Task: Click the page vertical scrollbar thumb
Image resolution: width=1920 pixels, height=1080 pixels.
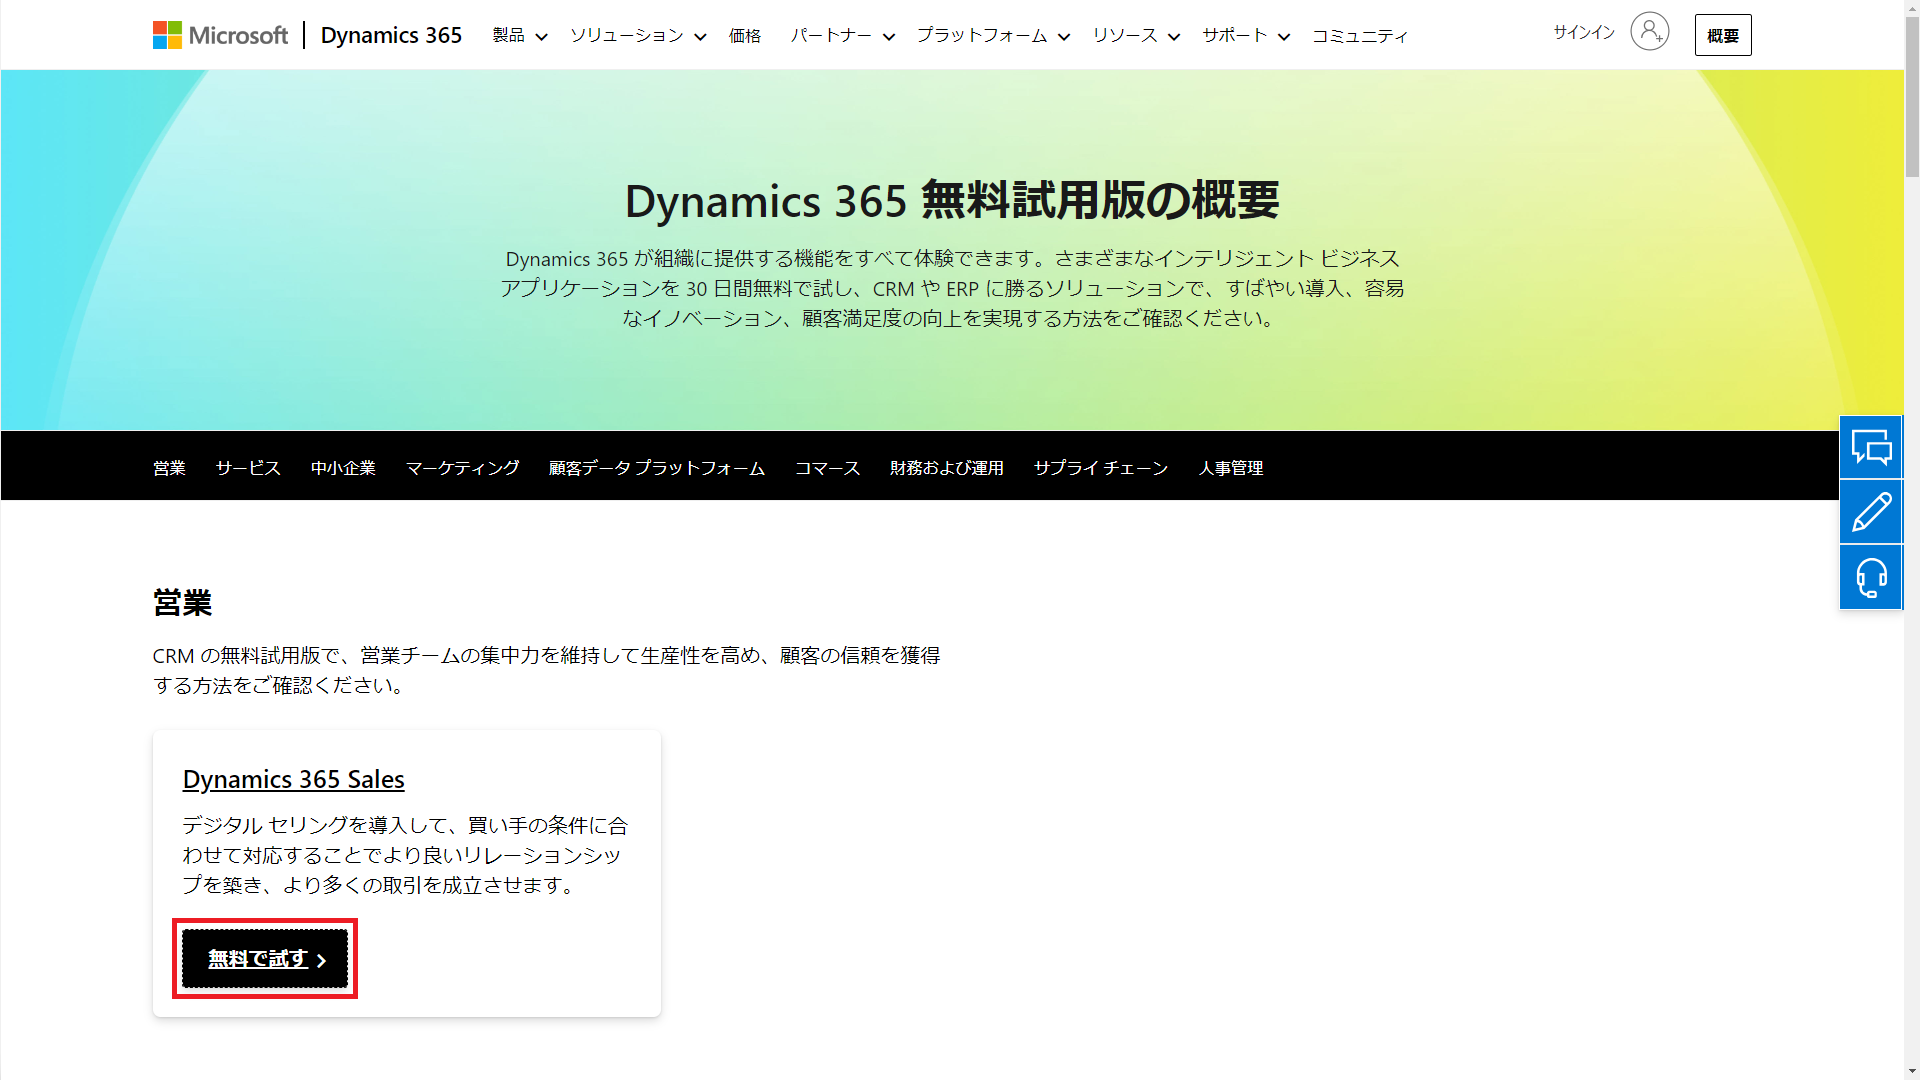Action: tap(1911, 98)
